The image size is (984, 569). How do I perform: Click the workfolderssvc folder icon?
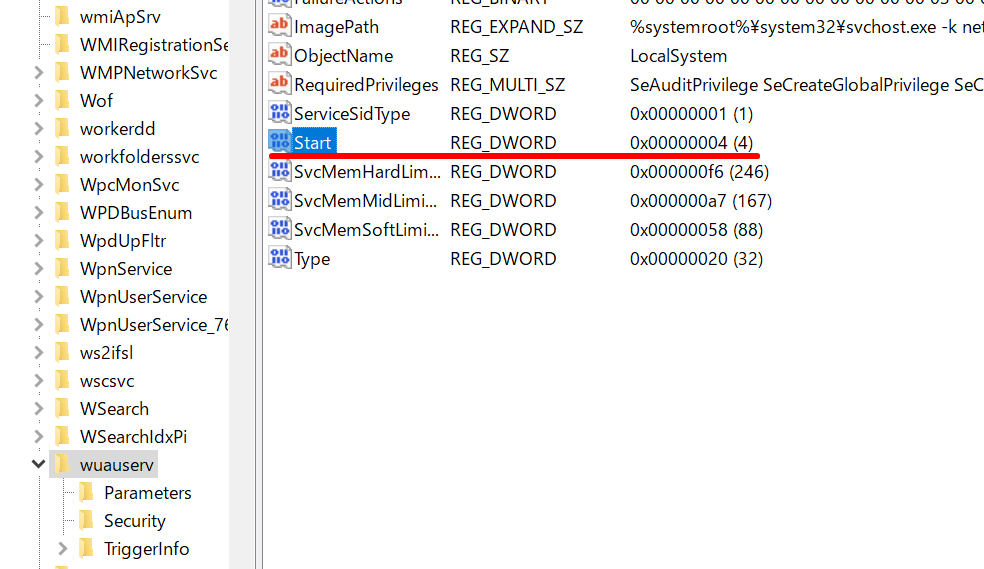coord(62,157)
